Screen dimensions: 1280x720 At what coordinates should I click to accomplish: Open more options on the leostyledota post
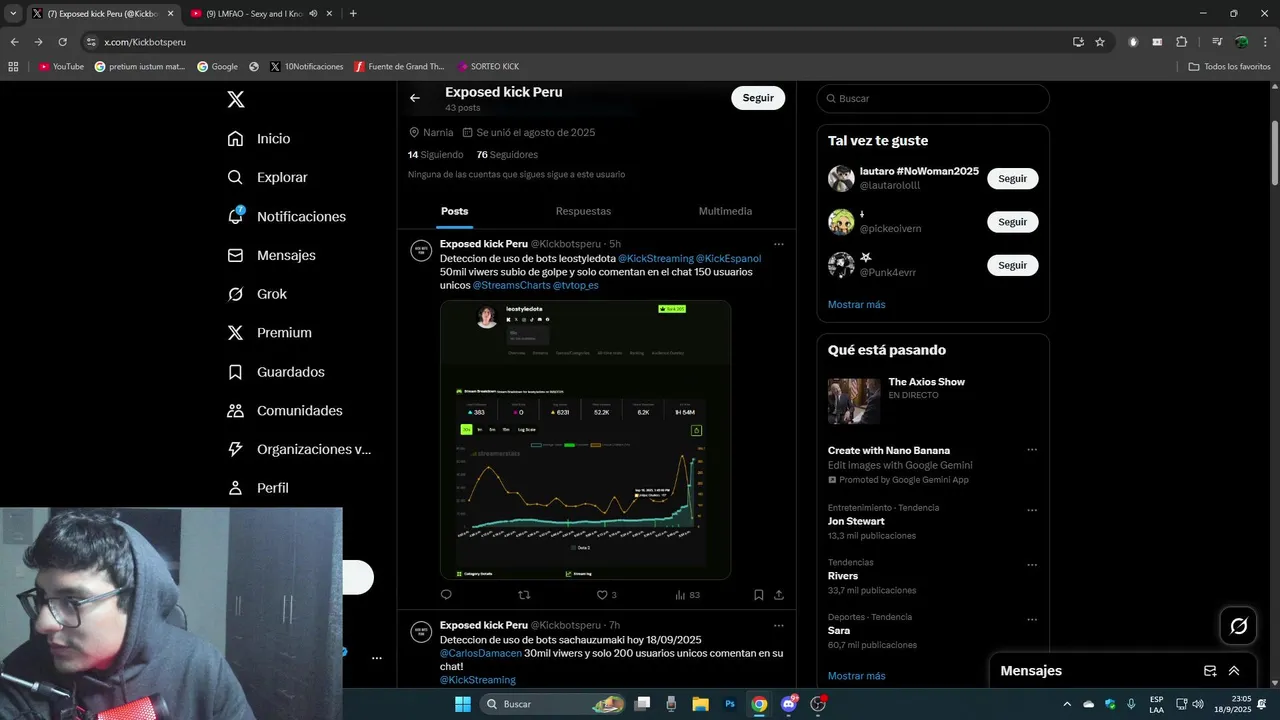tap(779, 244)
